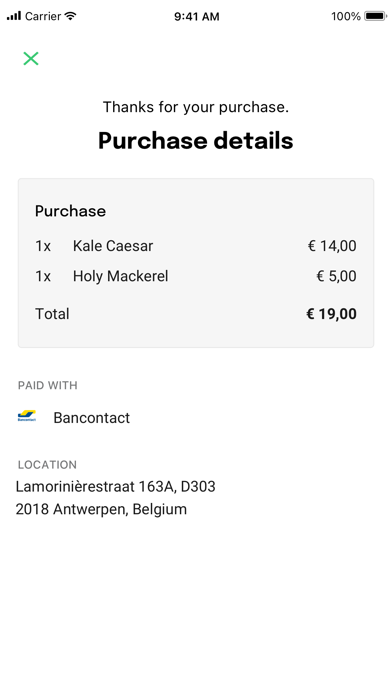Tap the 2018 Antwerpen, Belgium line
Image resolution: width=392 pixels, height=696 pixels.
[x=101, y=509]
